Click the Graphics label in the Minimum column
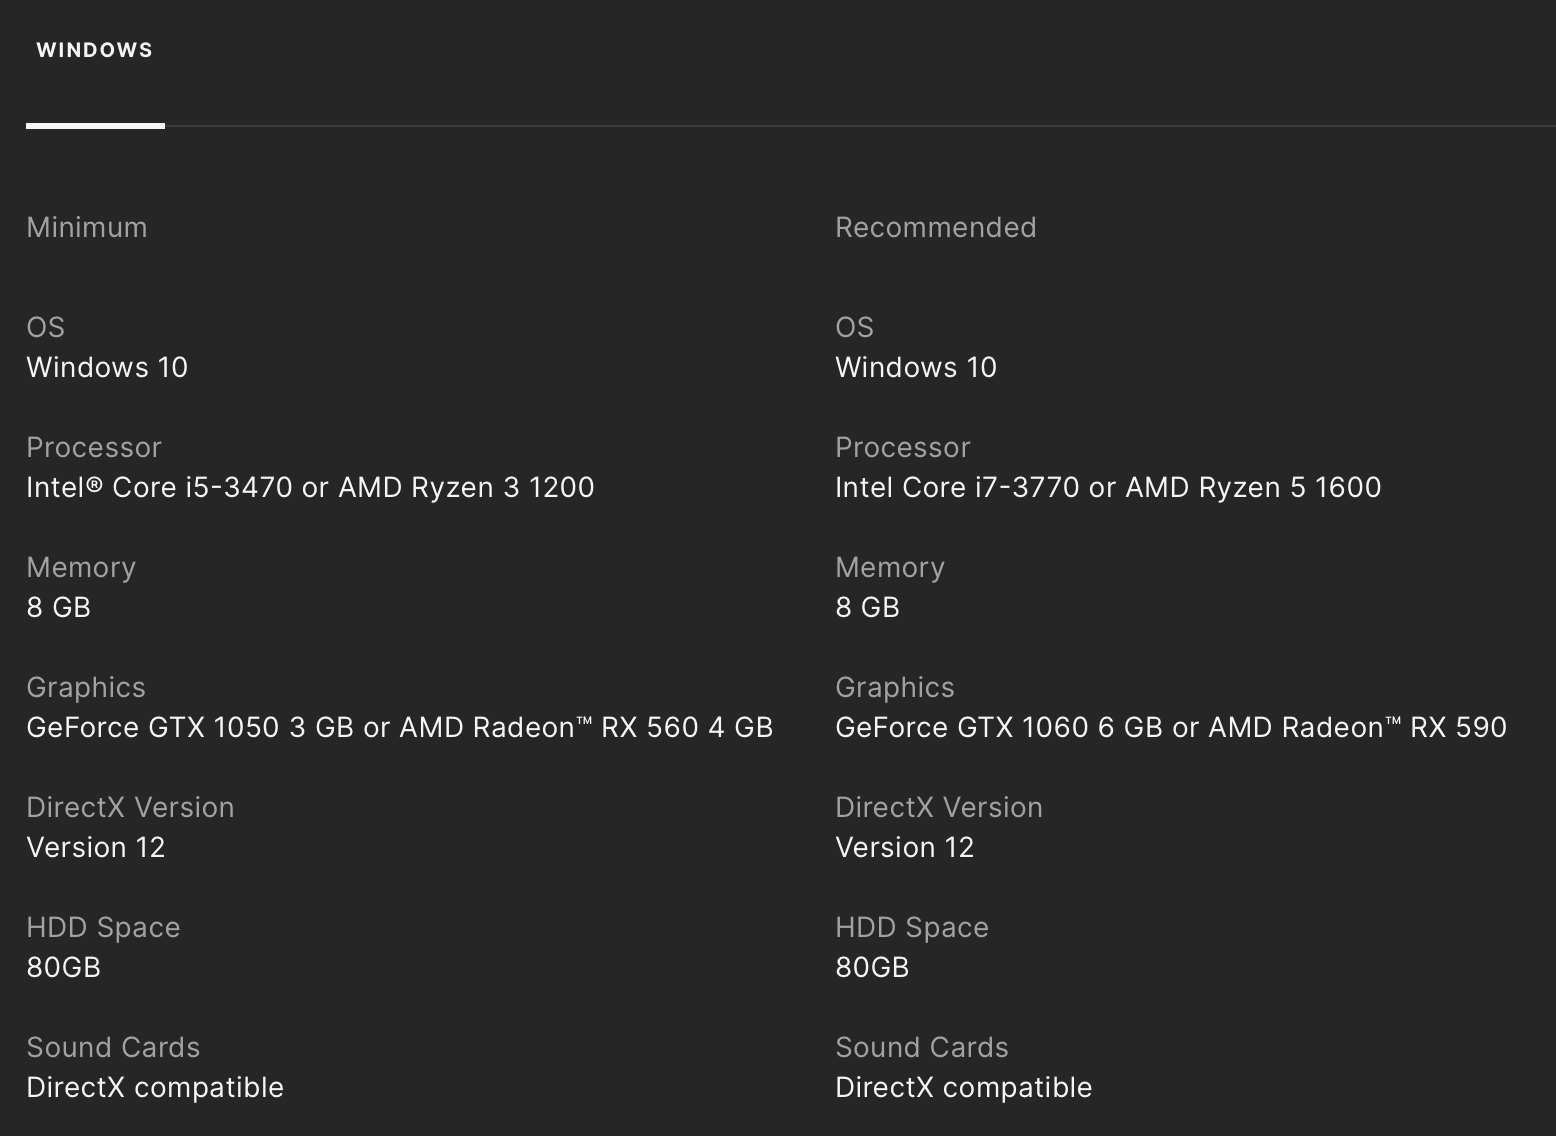 86,688
